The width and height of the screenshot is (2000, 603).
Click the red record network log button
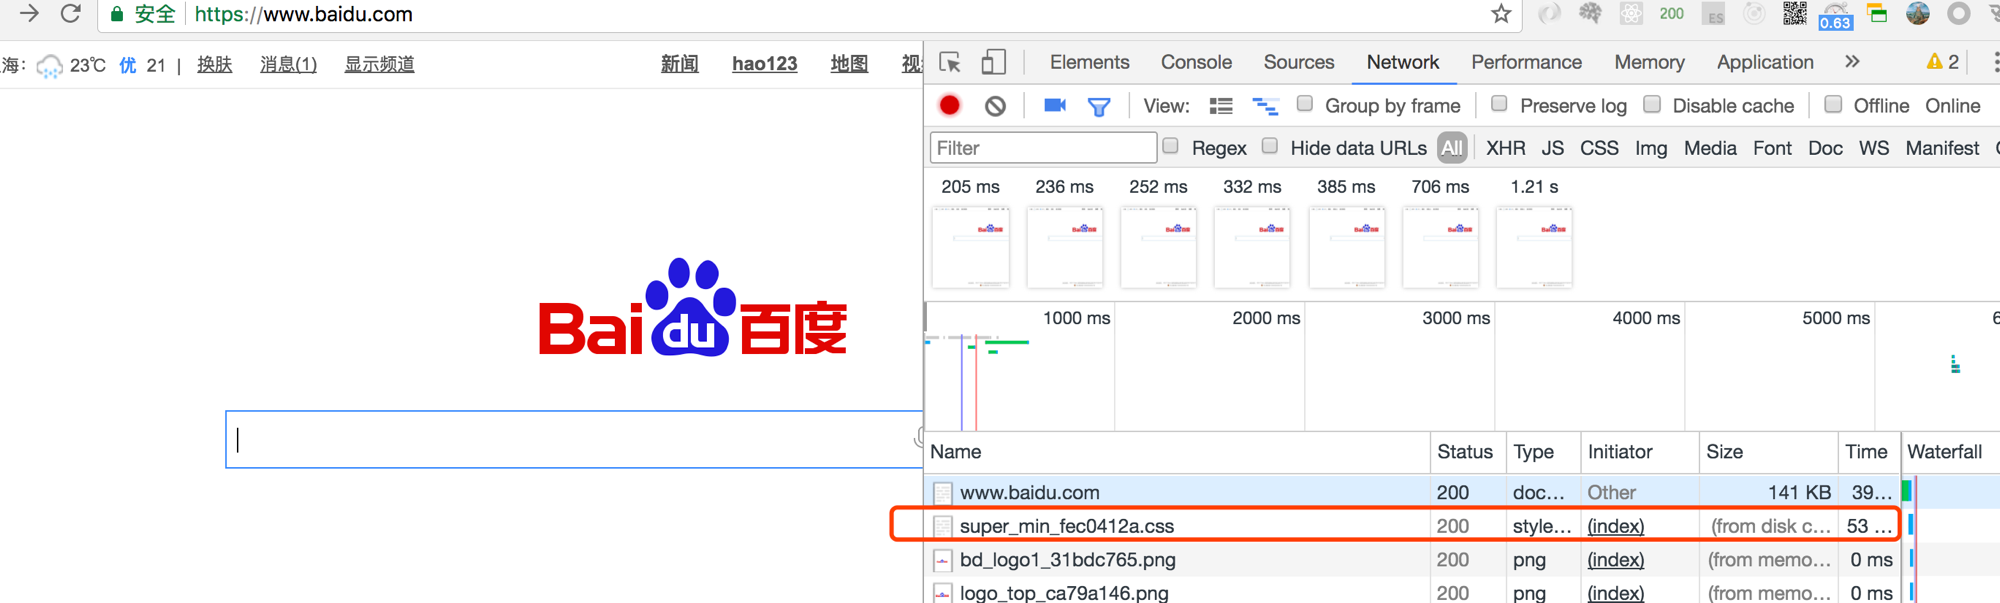click(949, 105)
